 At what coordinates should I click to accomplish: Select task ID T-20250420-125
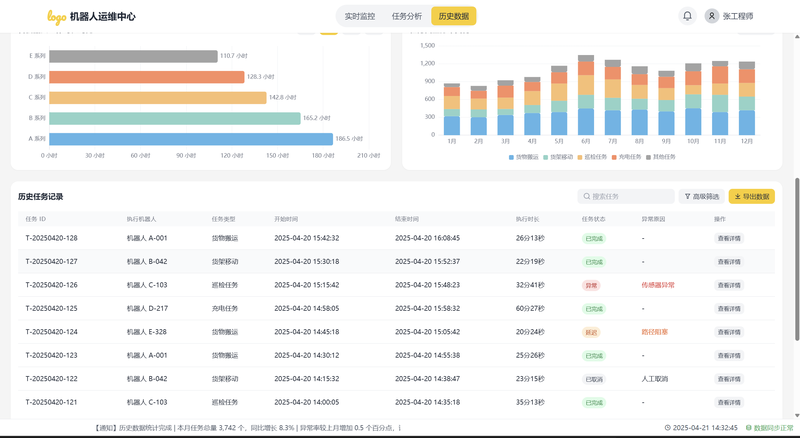52,309
